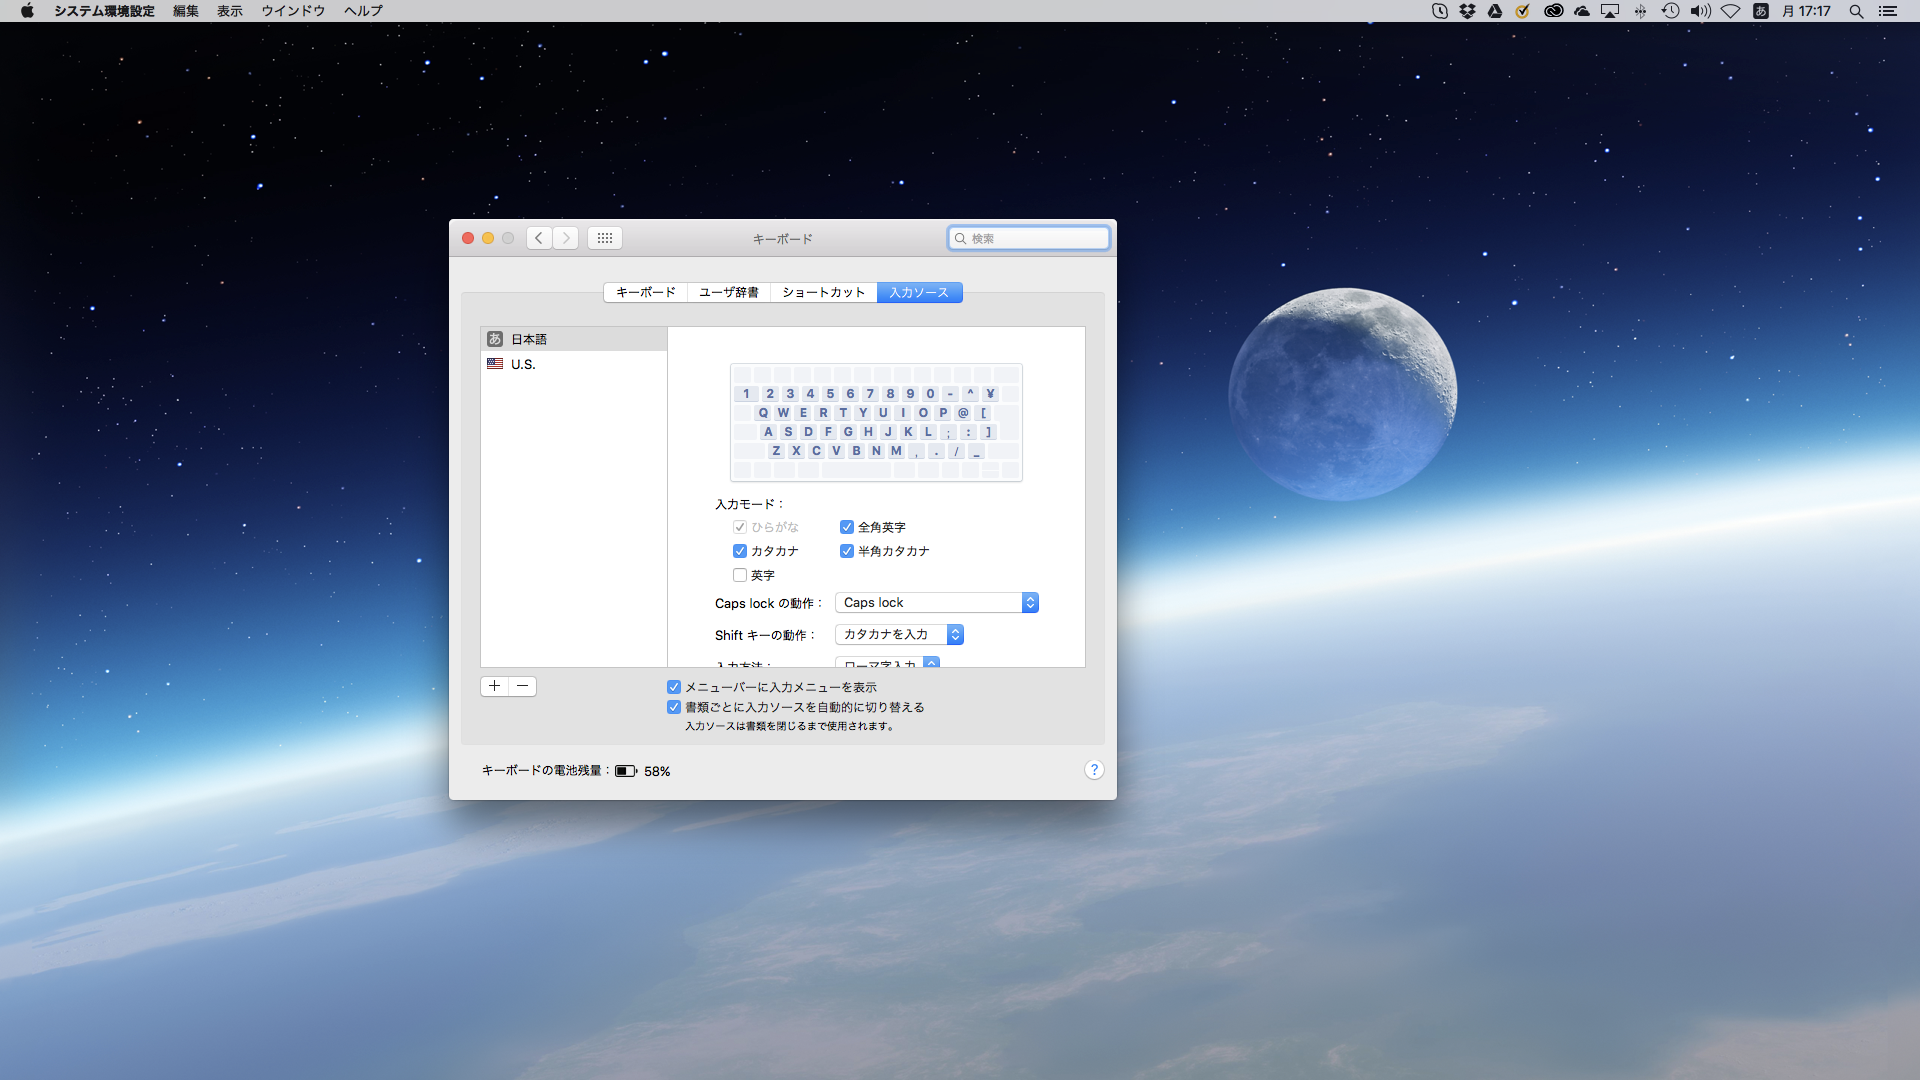Viewport: 1920px width, 1080px height.
Task: Click the volume icon in menu bar
Action: click(1700, 11)
